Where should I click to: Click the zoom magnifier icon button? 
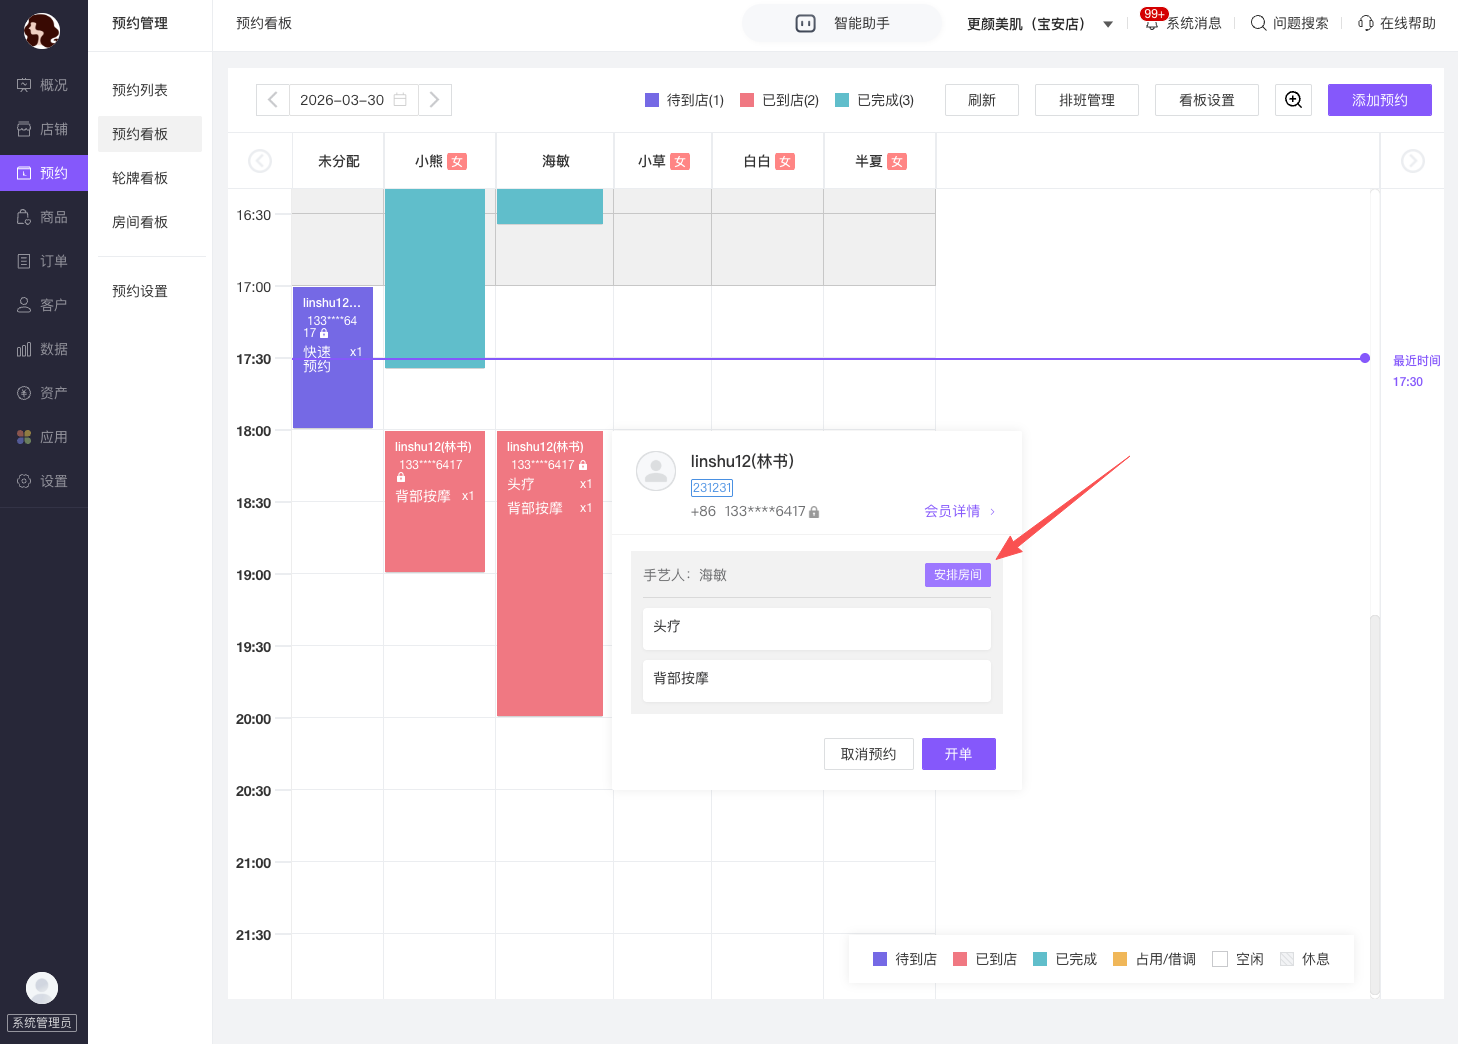[x=1293, y=100]
